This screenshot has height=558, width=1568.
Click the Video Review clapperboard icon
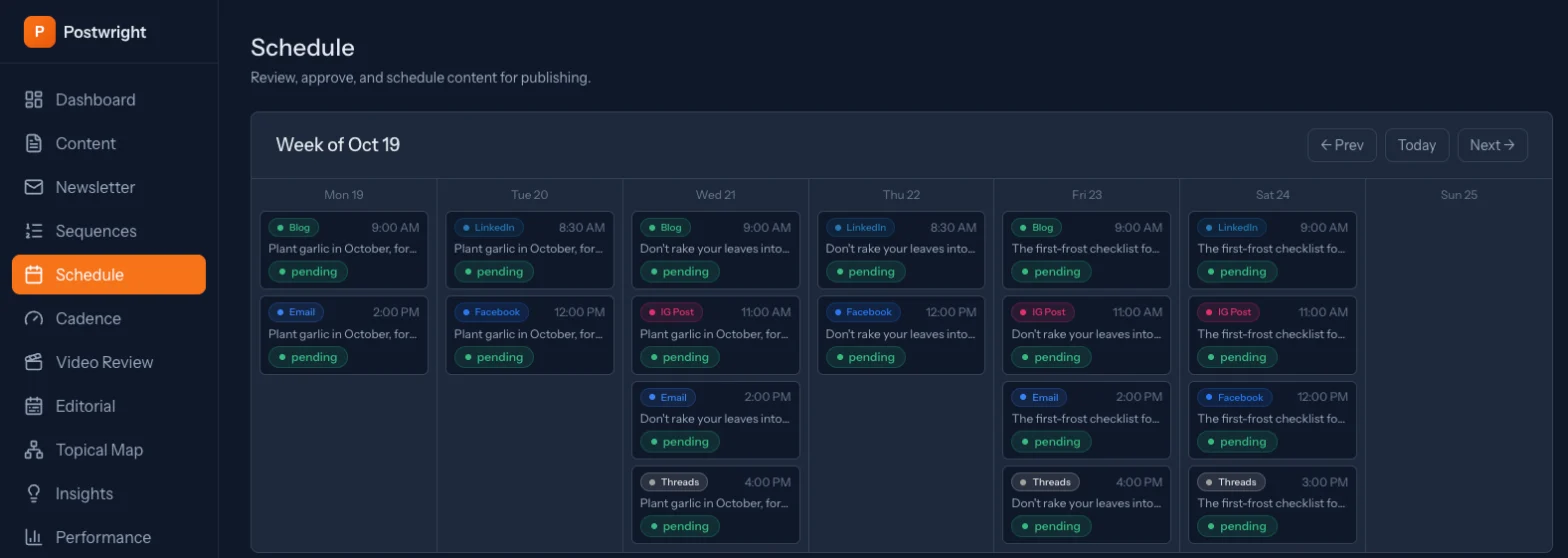point(34,362)
